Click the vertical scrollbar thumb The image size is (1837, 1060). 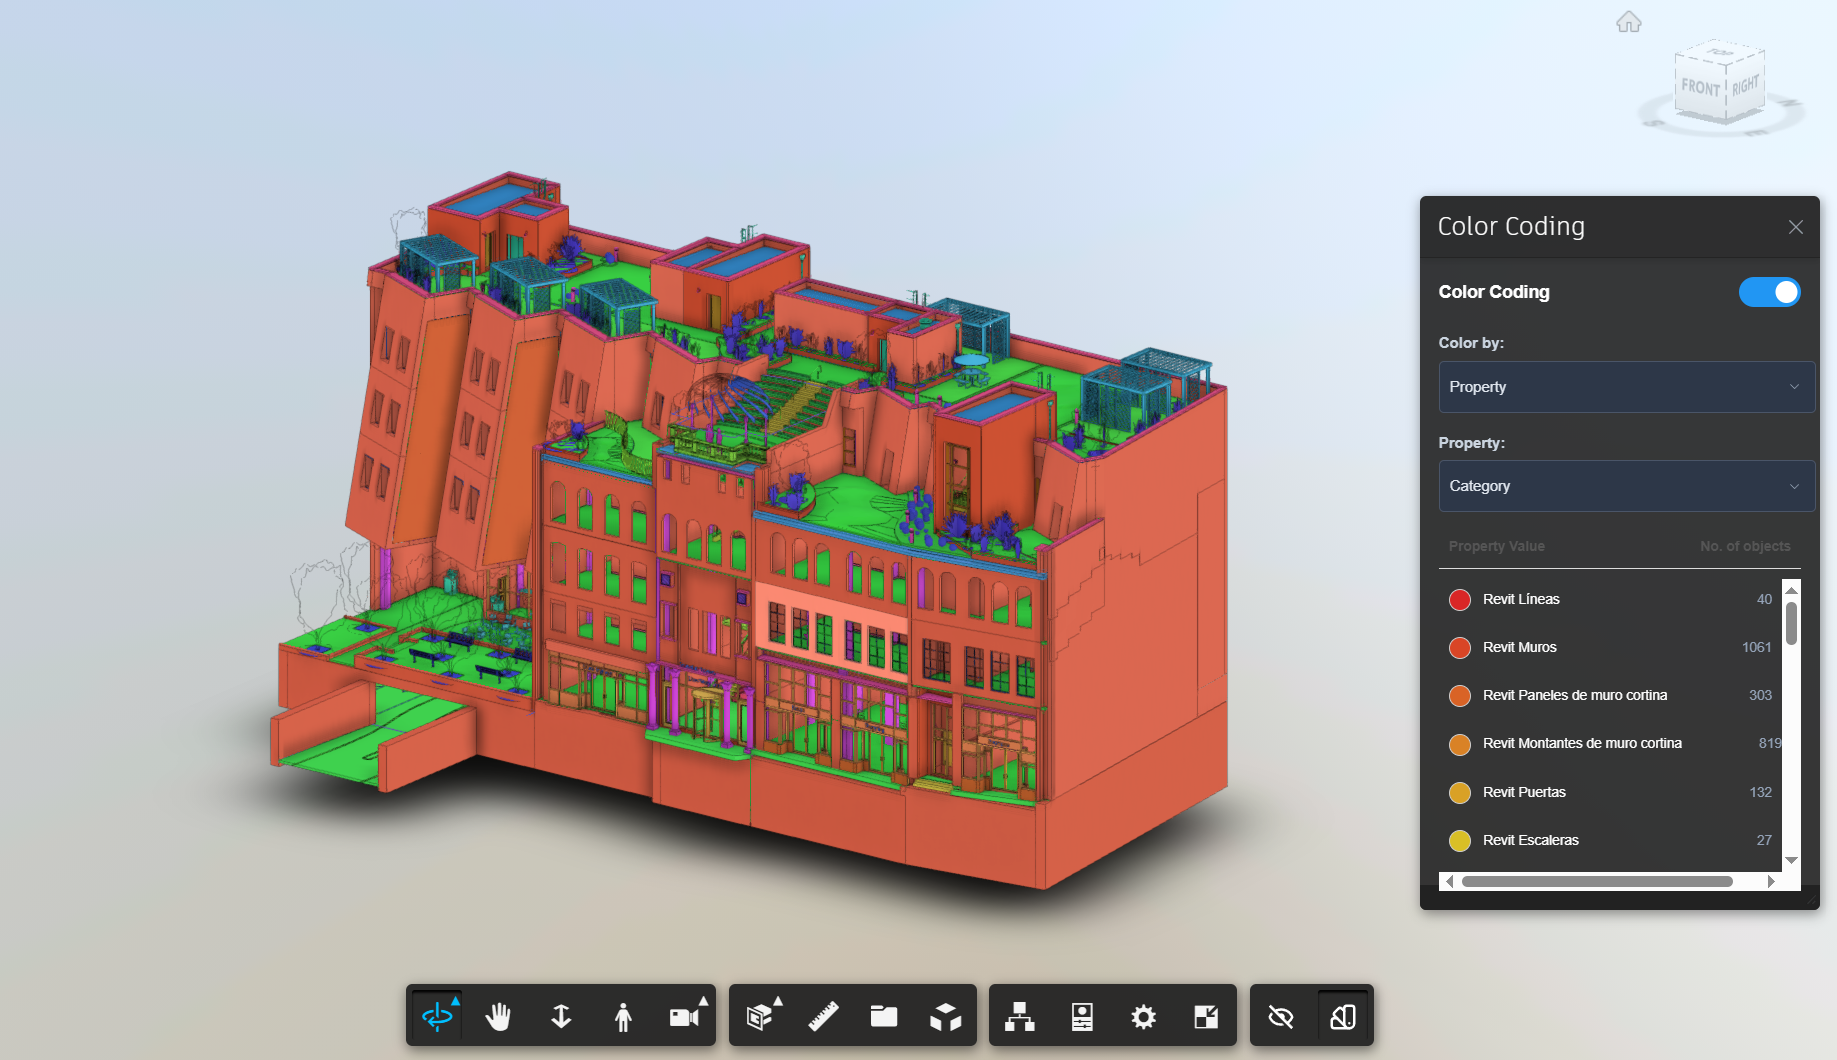[x=1791, y=624]
